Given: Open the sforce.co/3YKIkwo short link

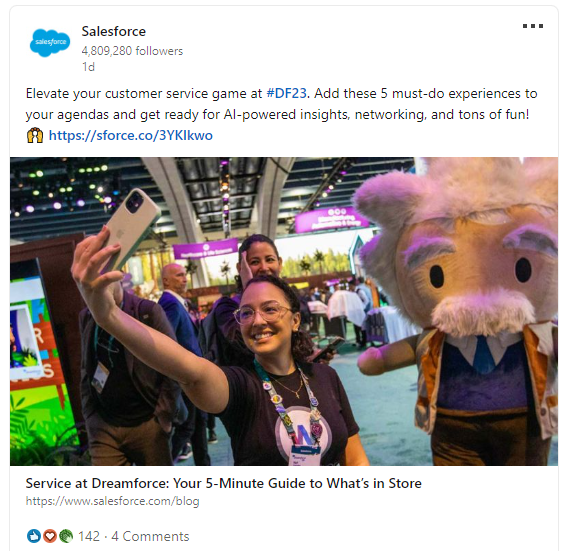Looking at the screenshot, I should click(131, 136).
